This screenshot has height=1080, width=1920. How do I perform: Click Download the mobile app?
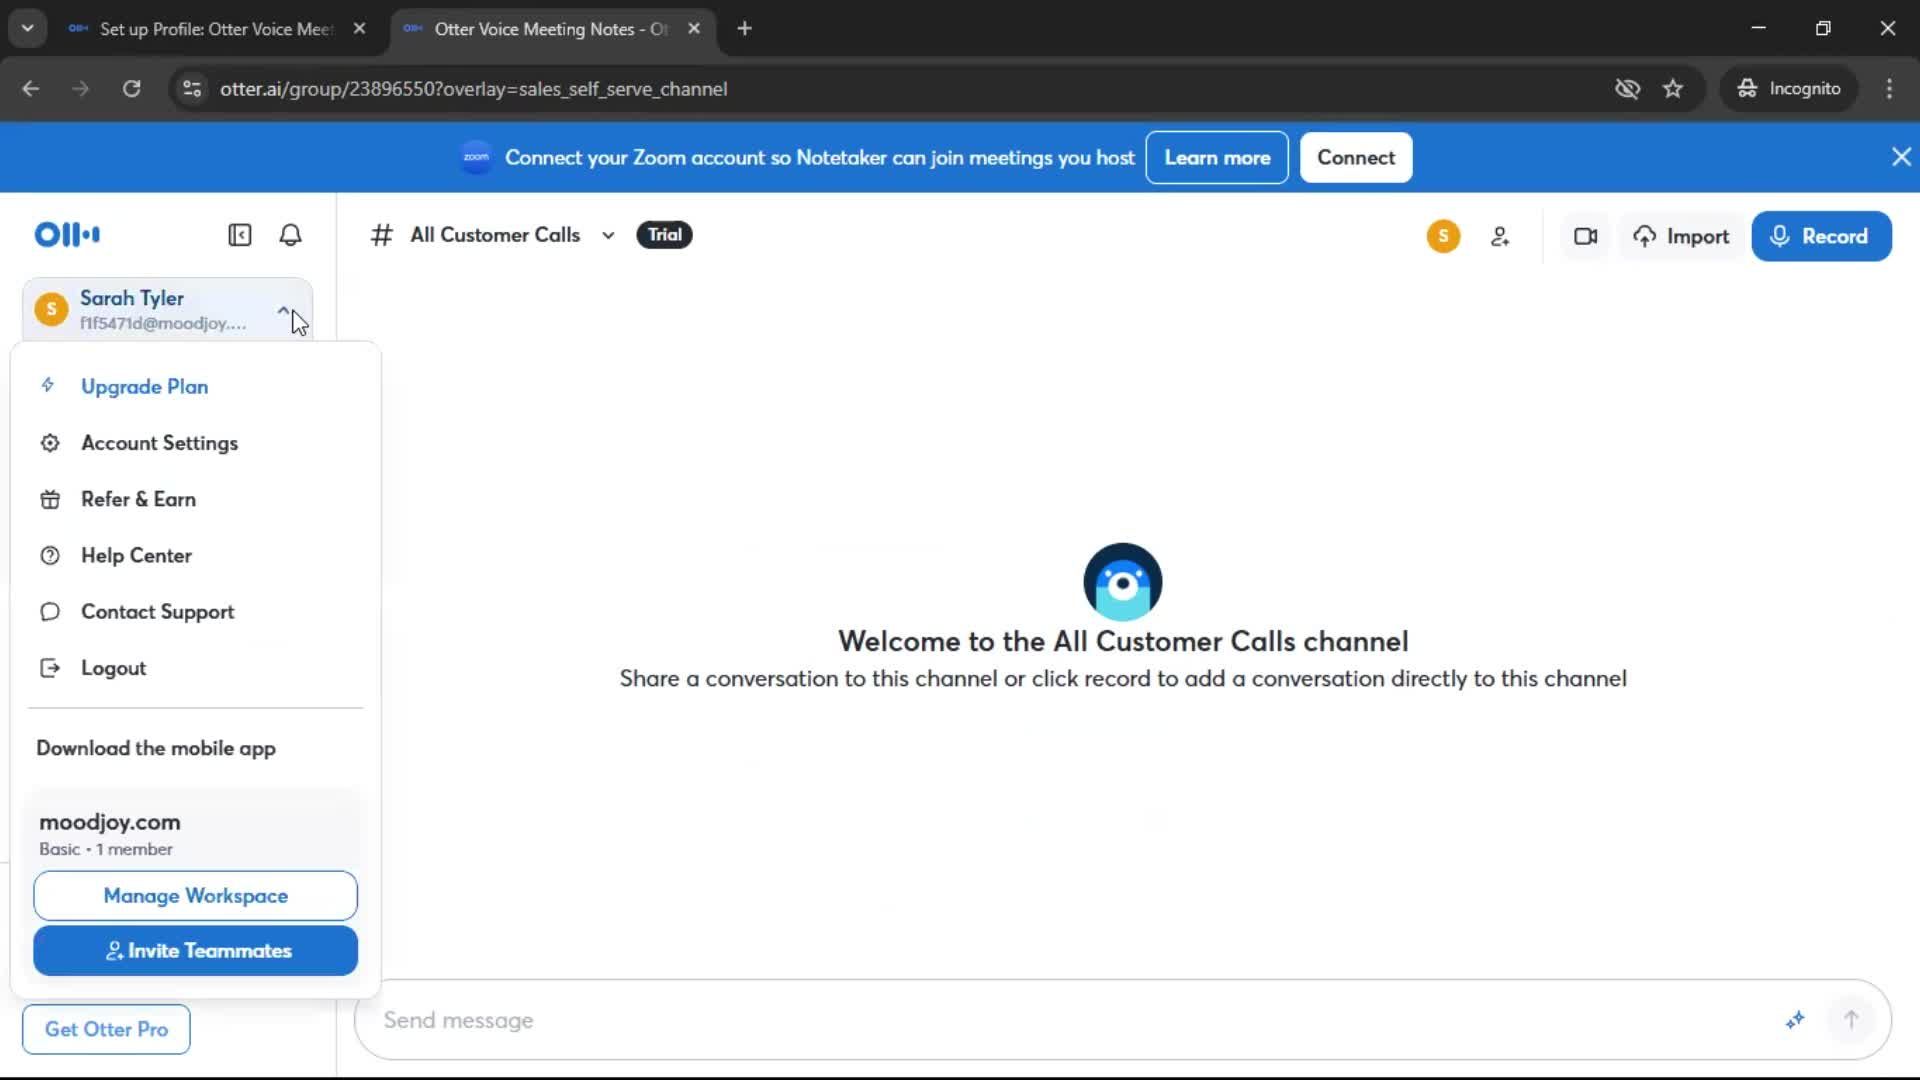pos(156,748)
